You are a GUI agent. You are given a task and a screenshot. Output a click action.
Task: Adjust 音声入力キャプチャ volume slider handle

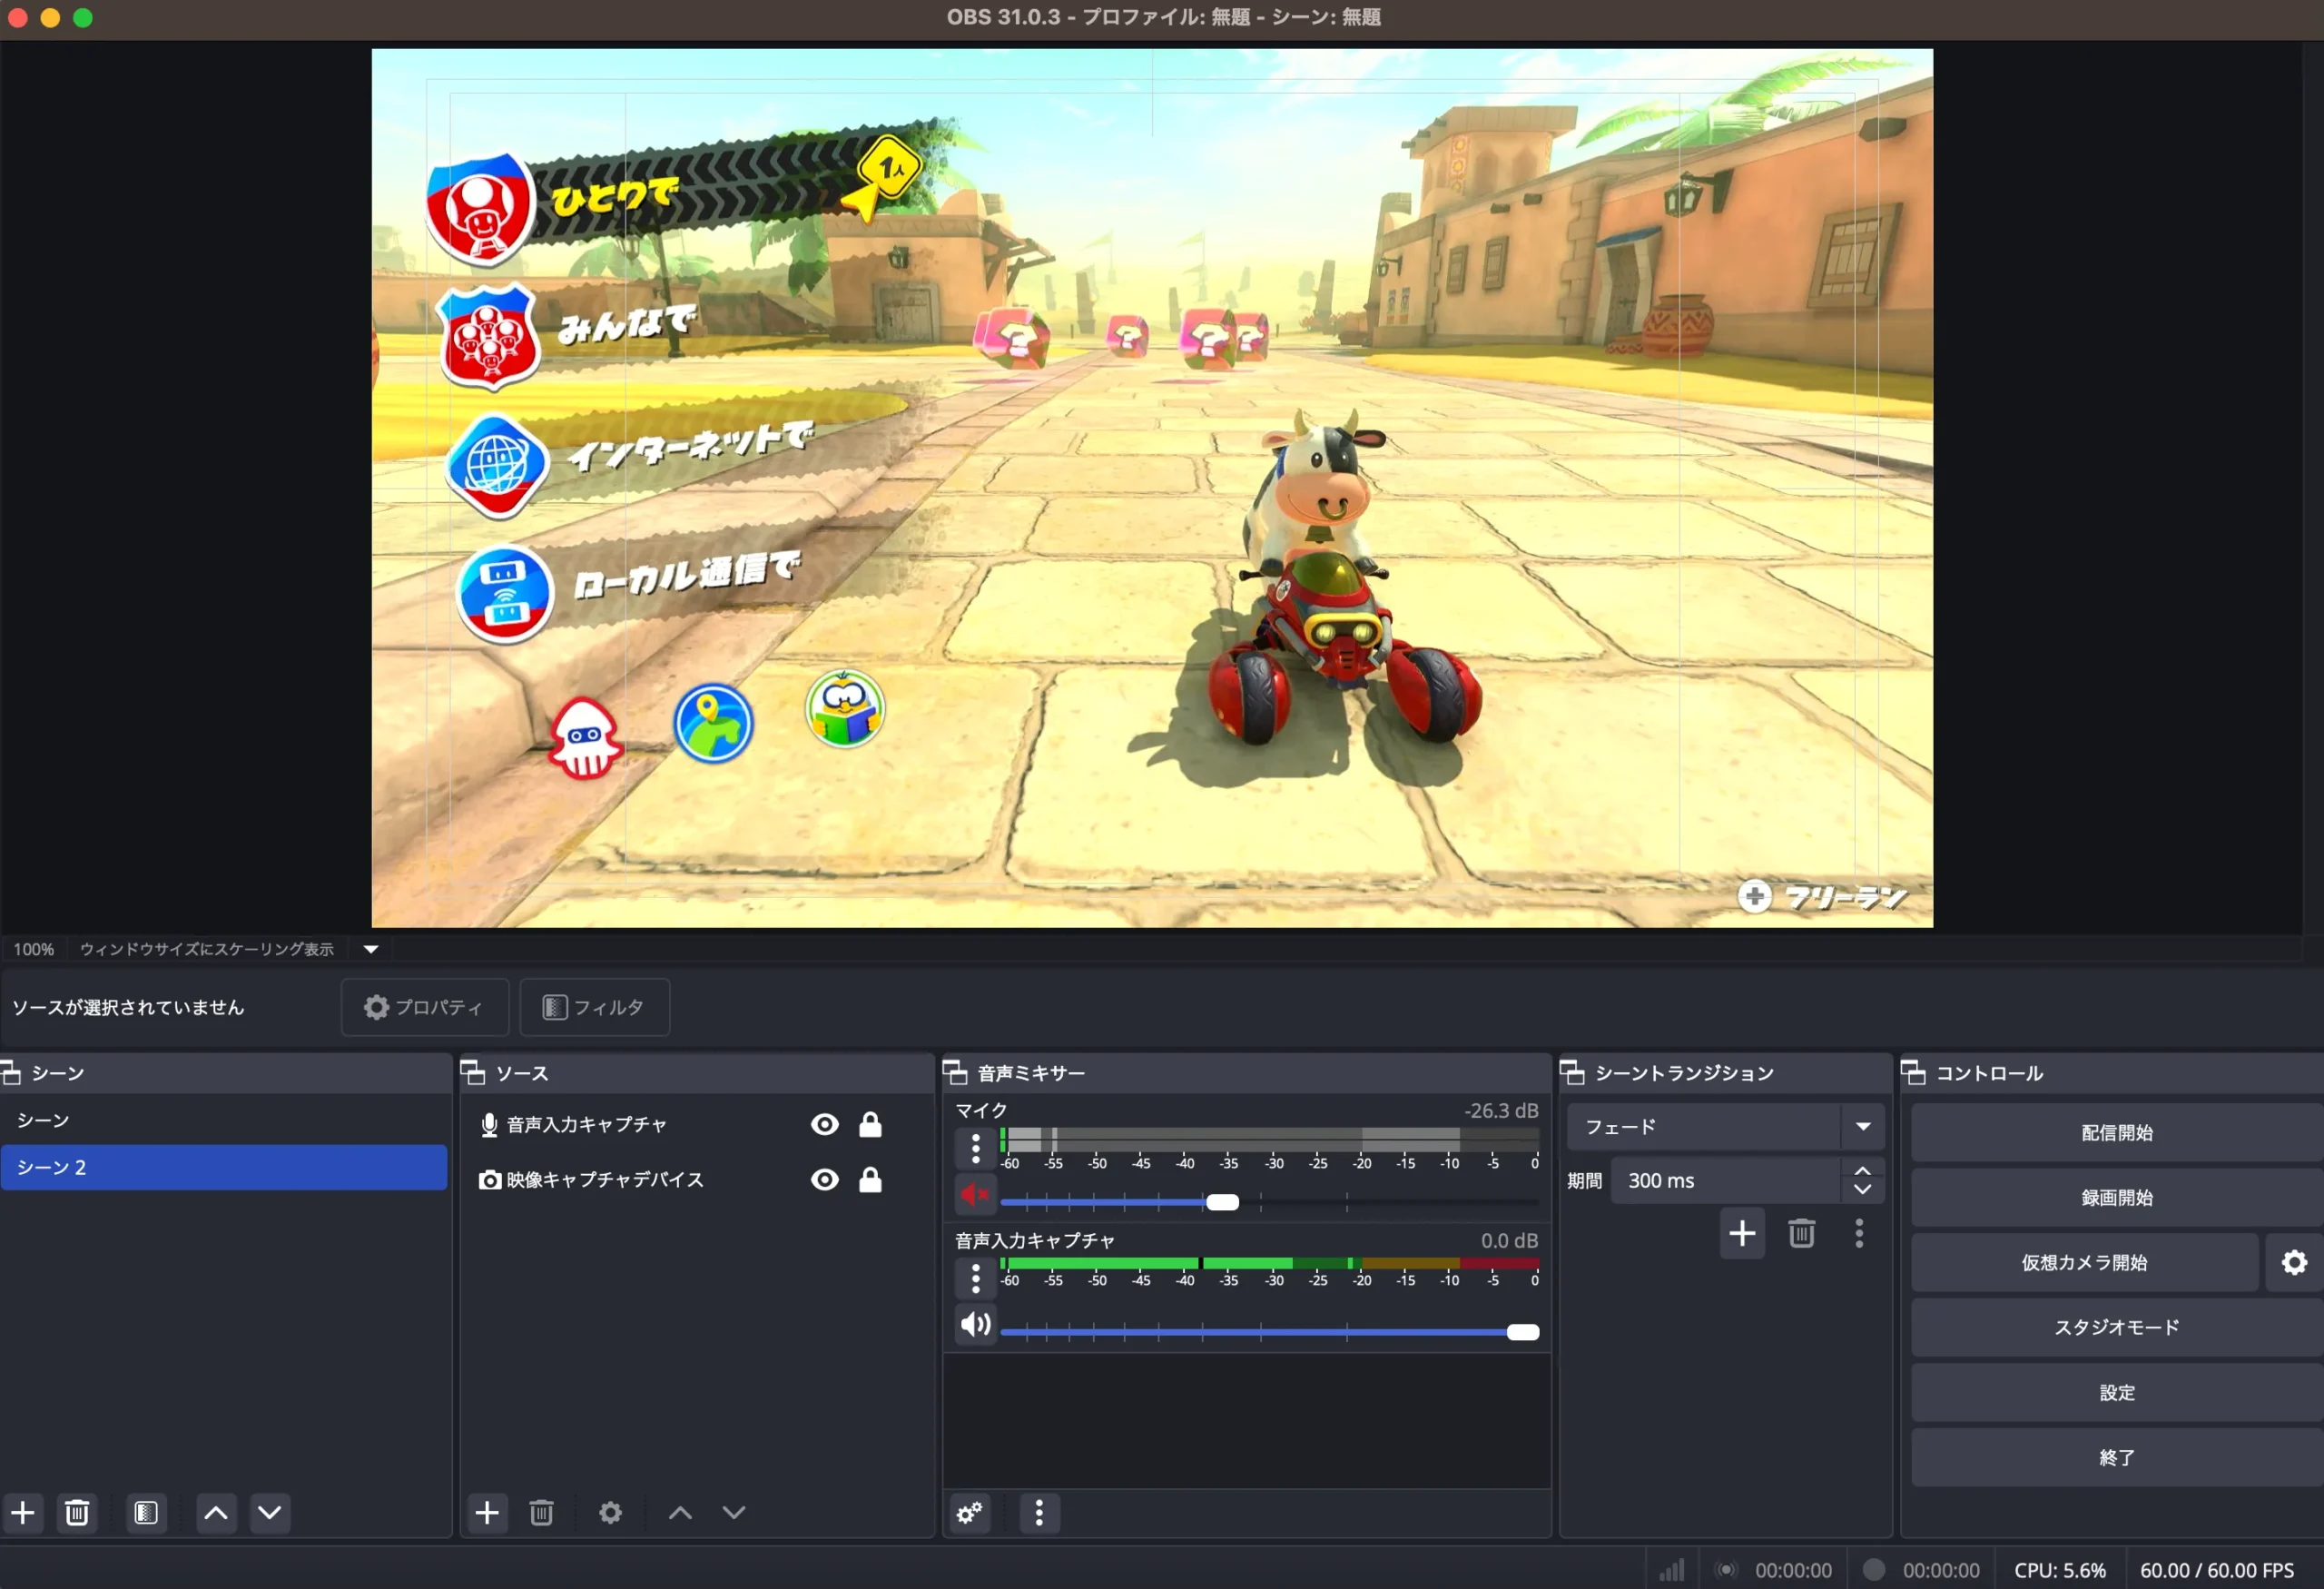[x=1522, y=1332]
